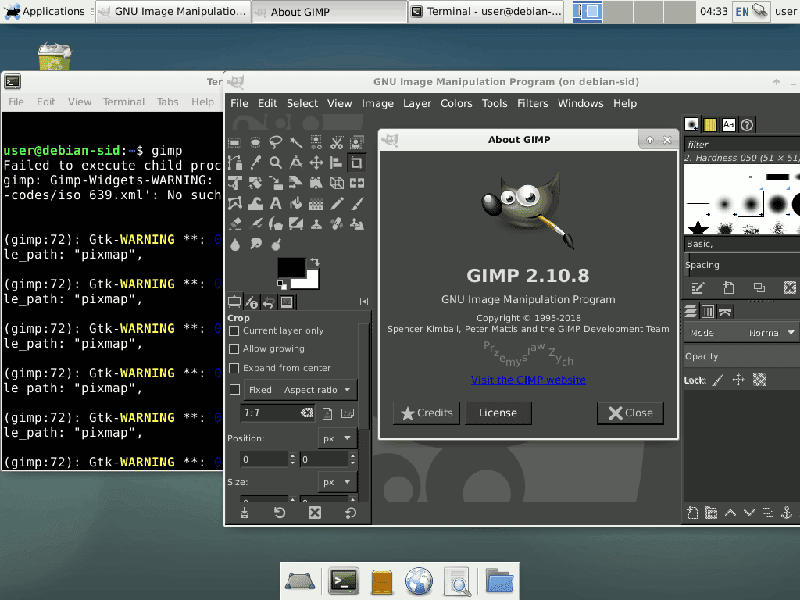800x600 pixels.
Task: Select the Text tool
Action: (x=274, y=202)
